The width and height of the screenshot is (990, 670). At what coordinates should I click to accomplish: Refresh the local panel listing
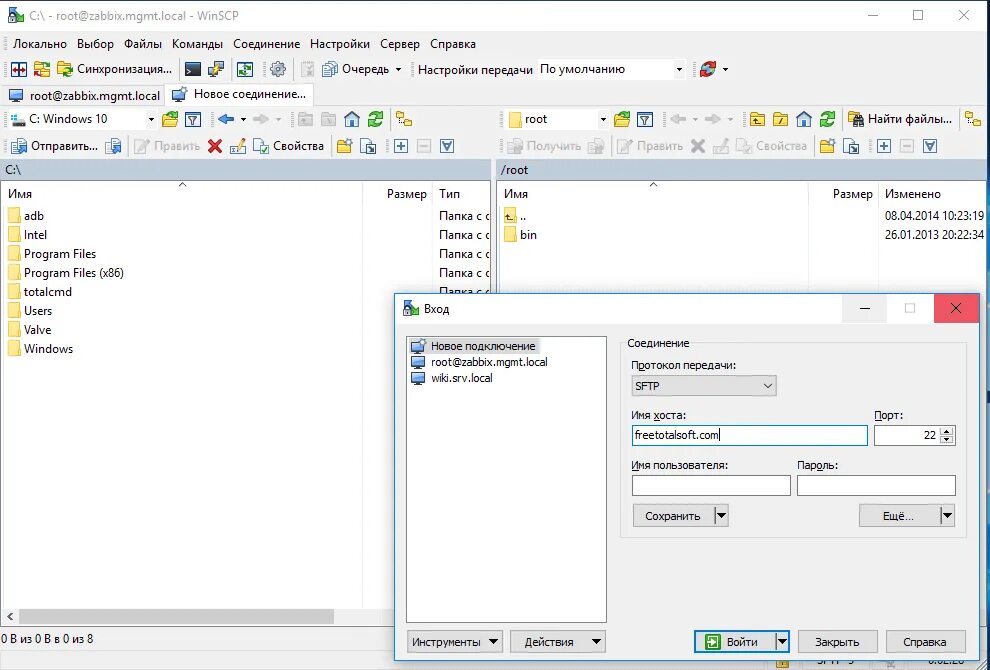pyautogui.click(x=376, y=119)
